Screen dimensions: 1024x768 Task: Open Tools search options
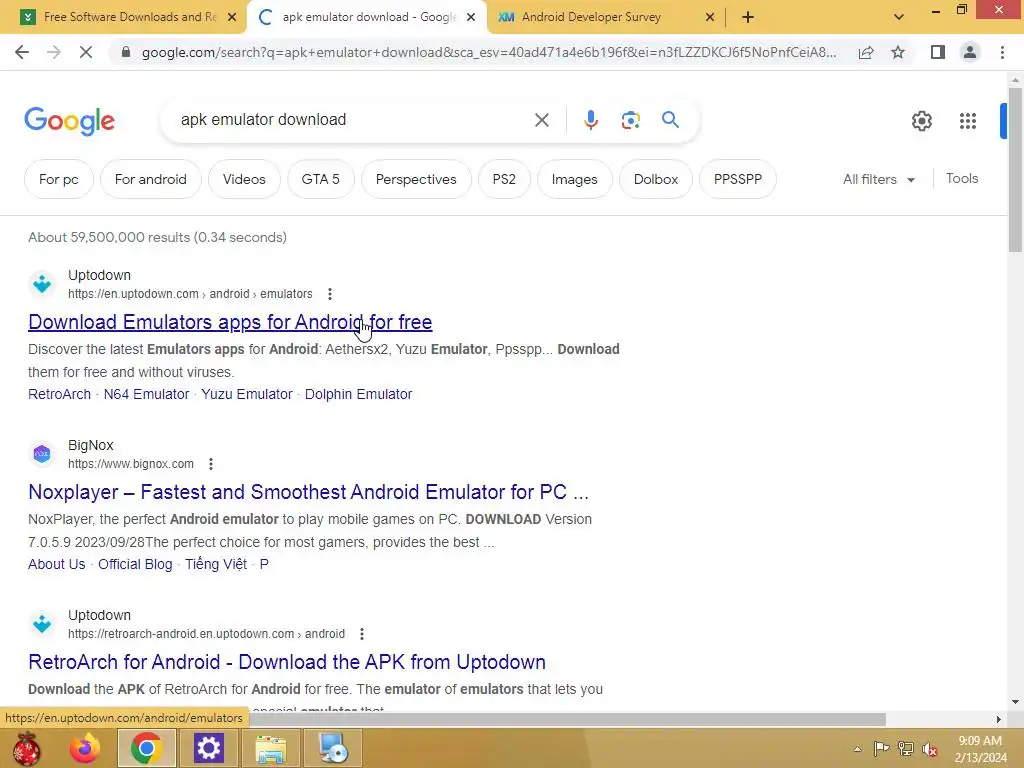point(962,178)
